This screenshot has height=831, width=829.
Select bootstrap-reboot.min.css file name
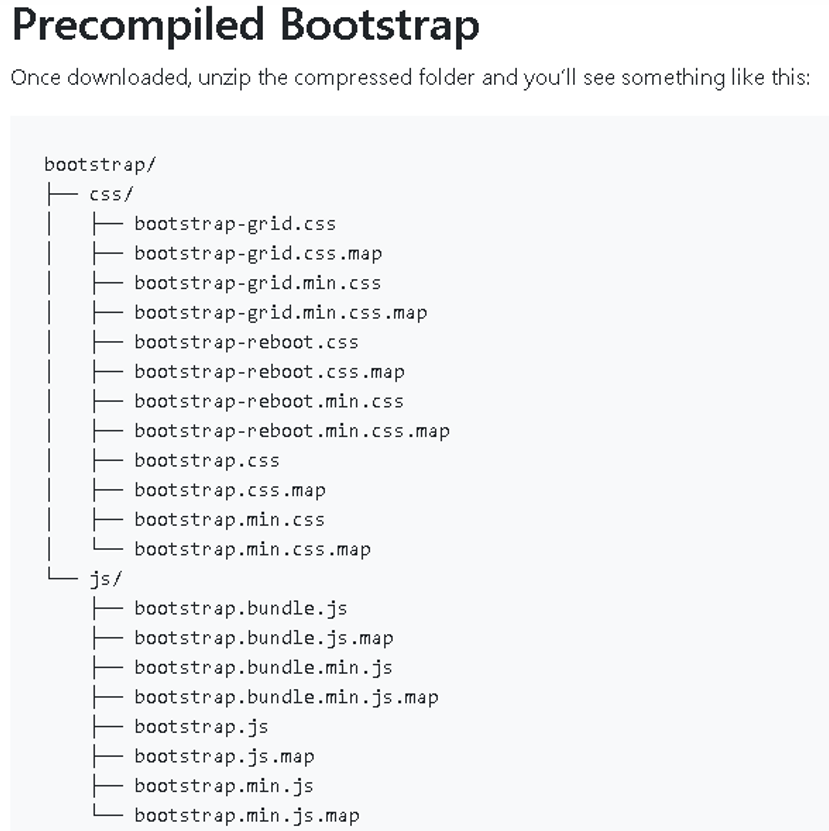(269, 402)
